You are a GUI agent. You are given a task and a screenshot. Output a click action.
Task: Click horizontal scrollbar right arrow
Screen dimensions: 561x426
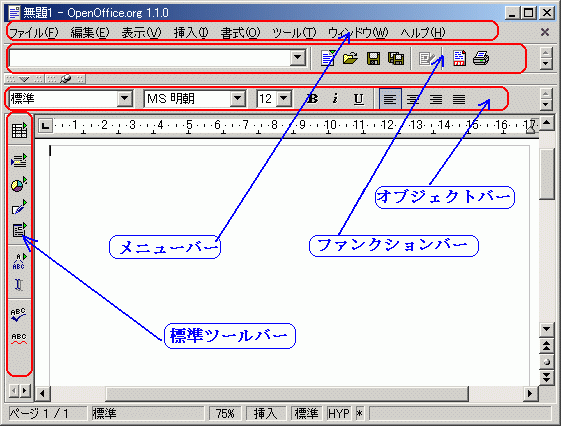click(x=530, y=394)
